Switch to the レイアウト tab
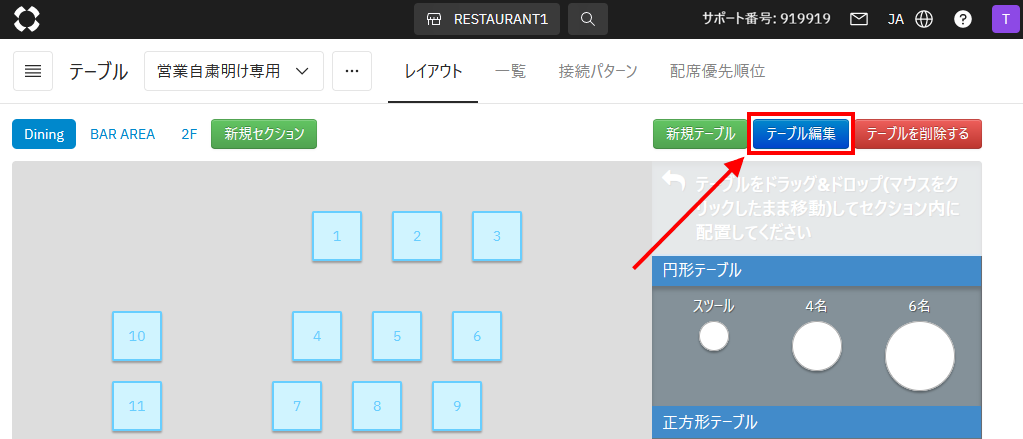Image resolution: width=1023 pixels, height=439 pixels. (433, 72)
